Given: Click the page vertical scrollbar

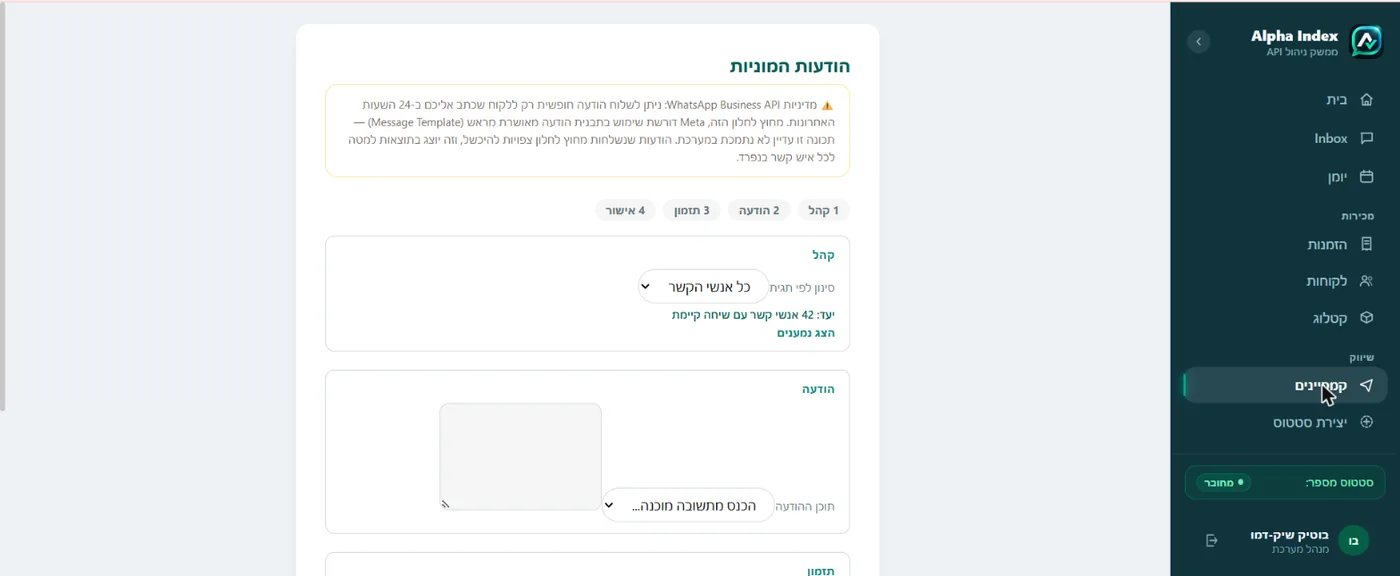Looking at the screenshot, I should pos(3,208).
